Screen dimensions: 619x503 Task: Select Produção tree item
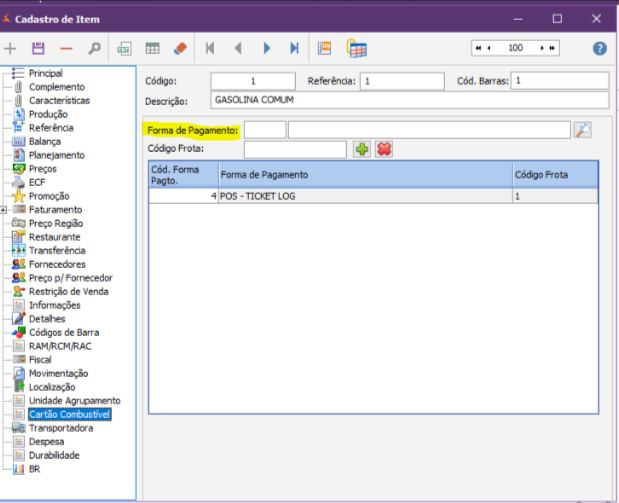click(48, 114)
